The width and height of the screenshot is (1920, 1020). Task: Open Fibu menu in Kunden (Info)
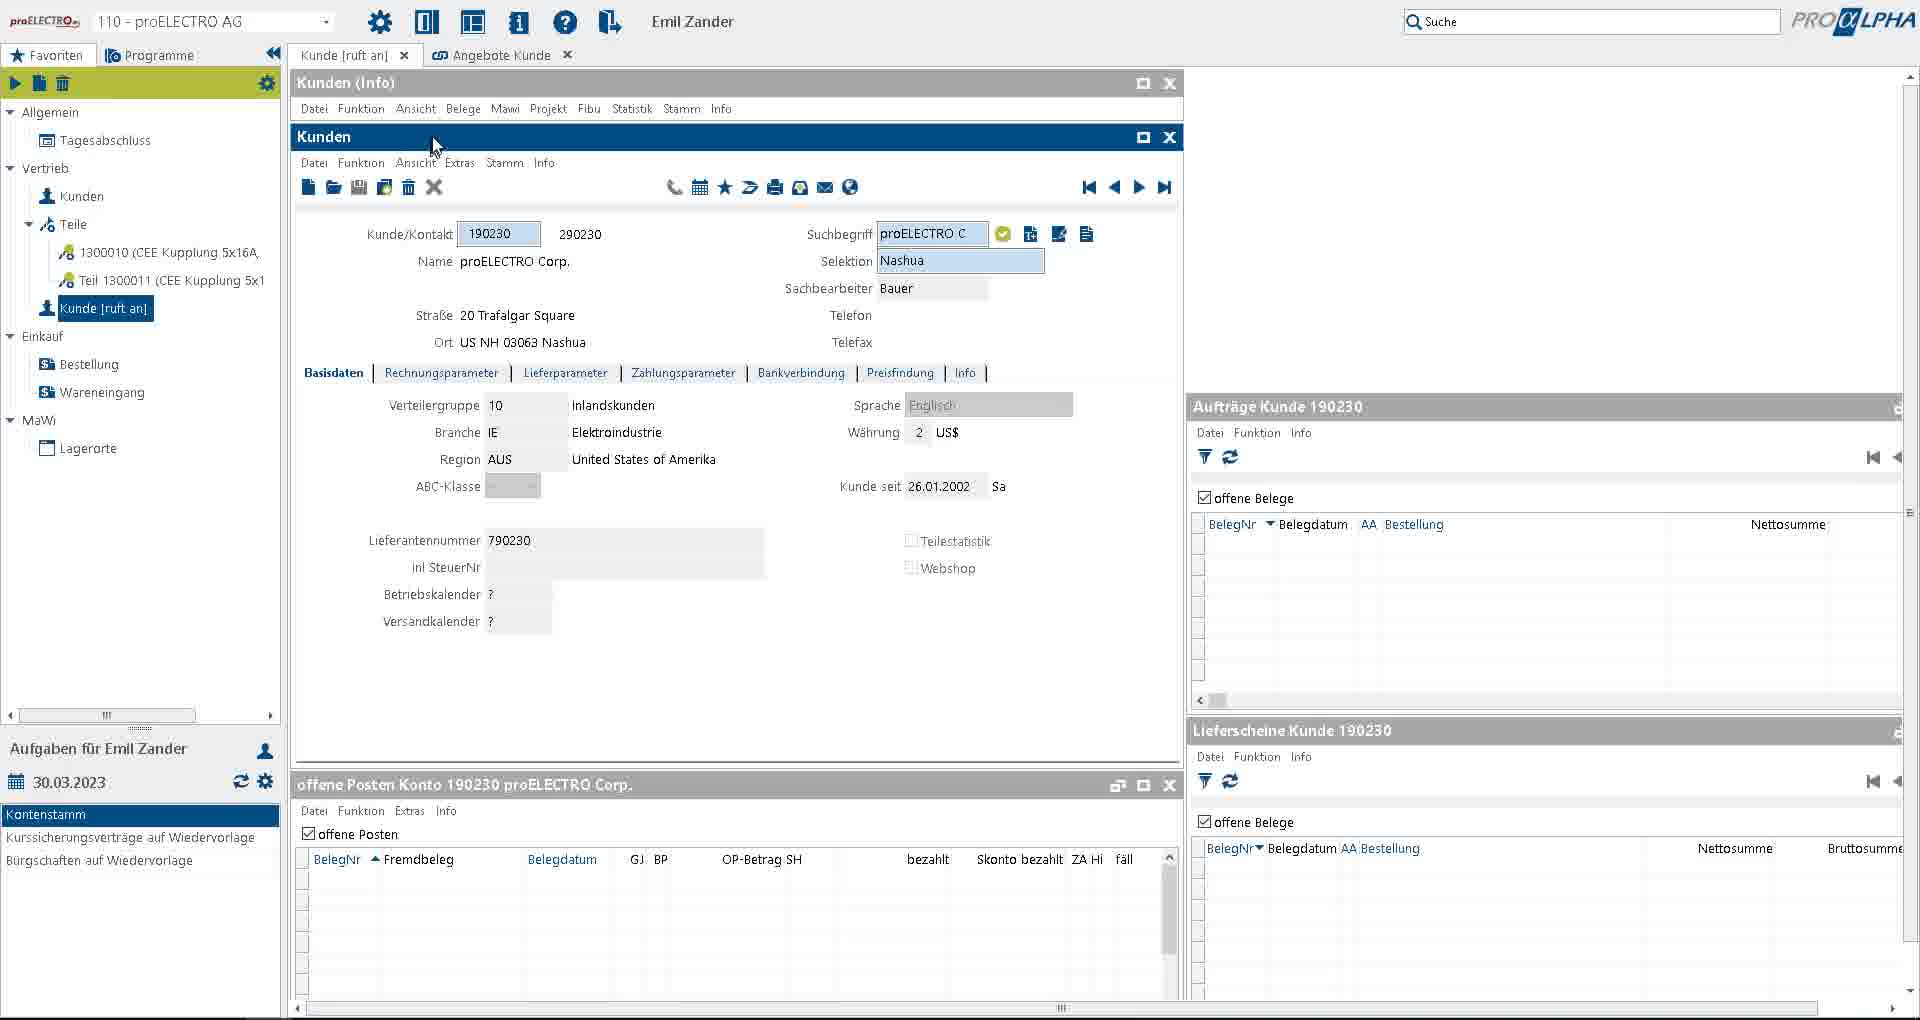(589, 109)
